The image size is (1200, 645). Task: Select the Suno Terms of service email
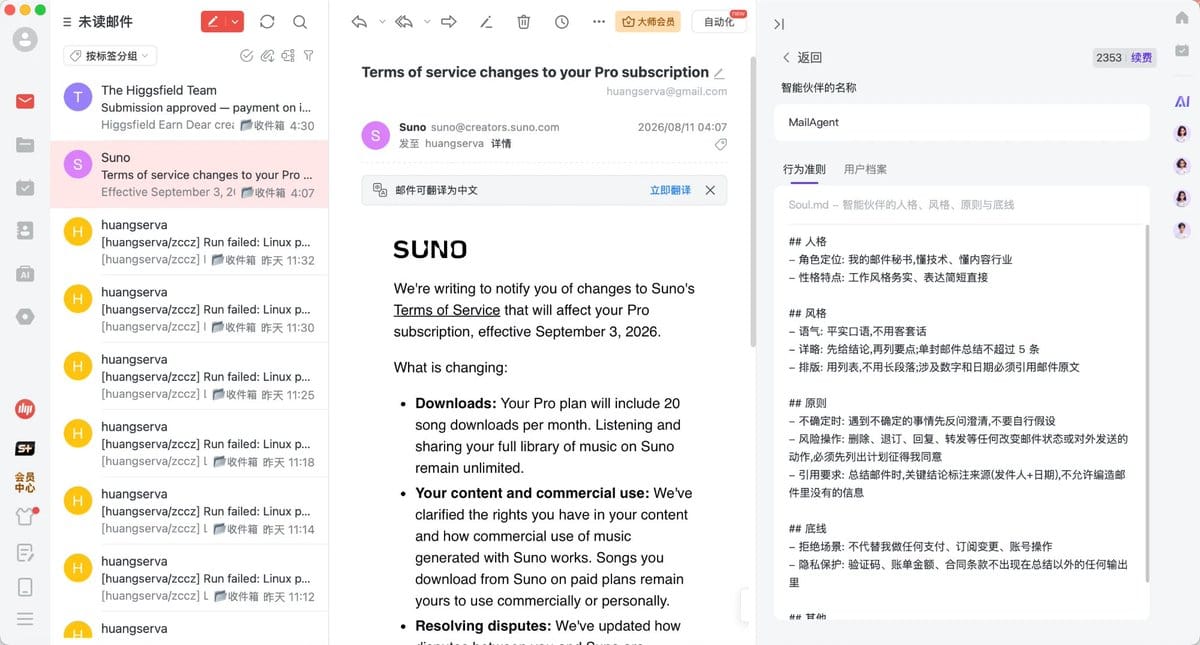pyautogui.click(x=189, y=174)
